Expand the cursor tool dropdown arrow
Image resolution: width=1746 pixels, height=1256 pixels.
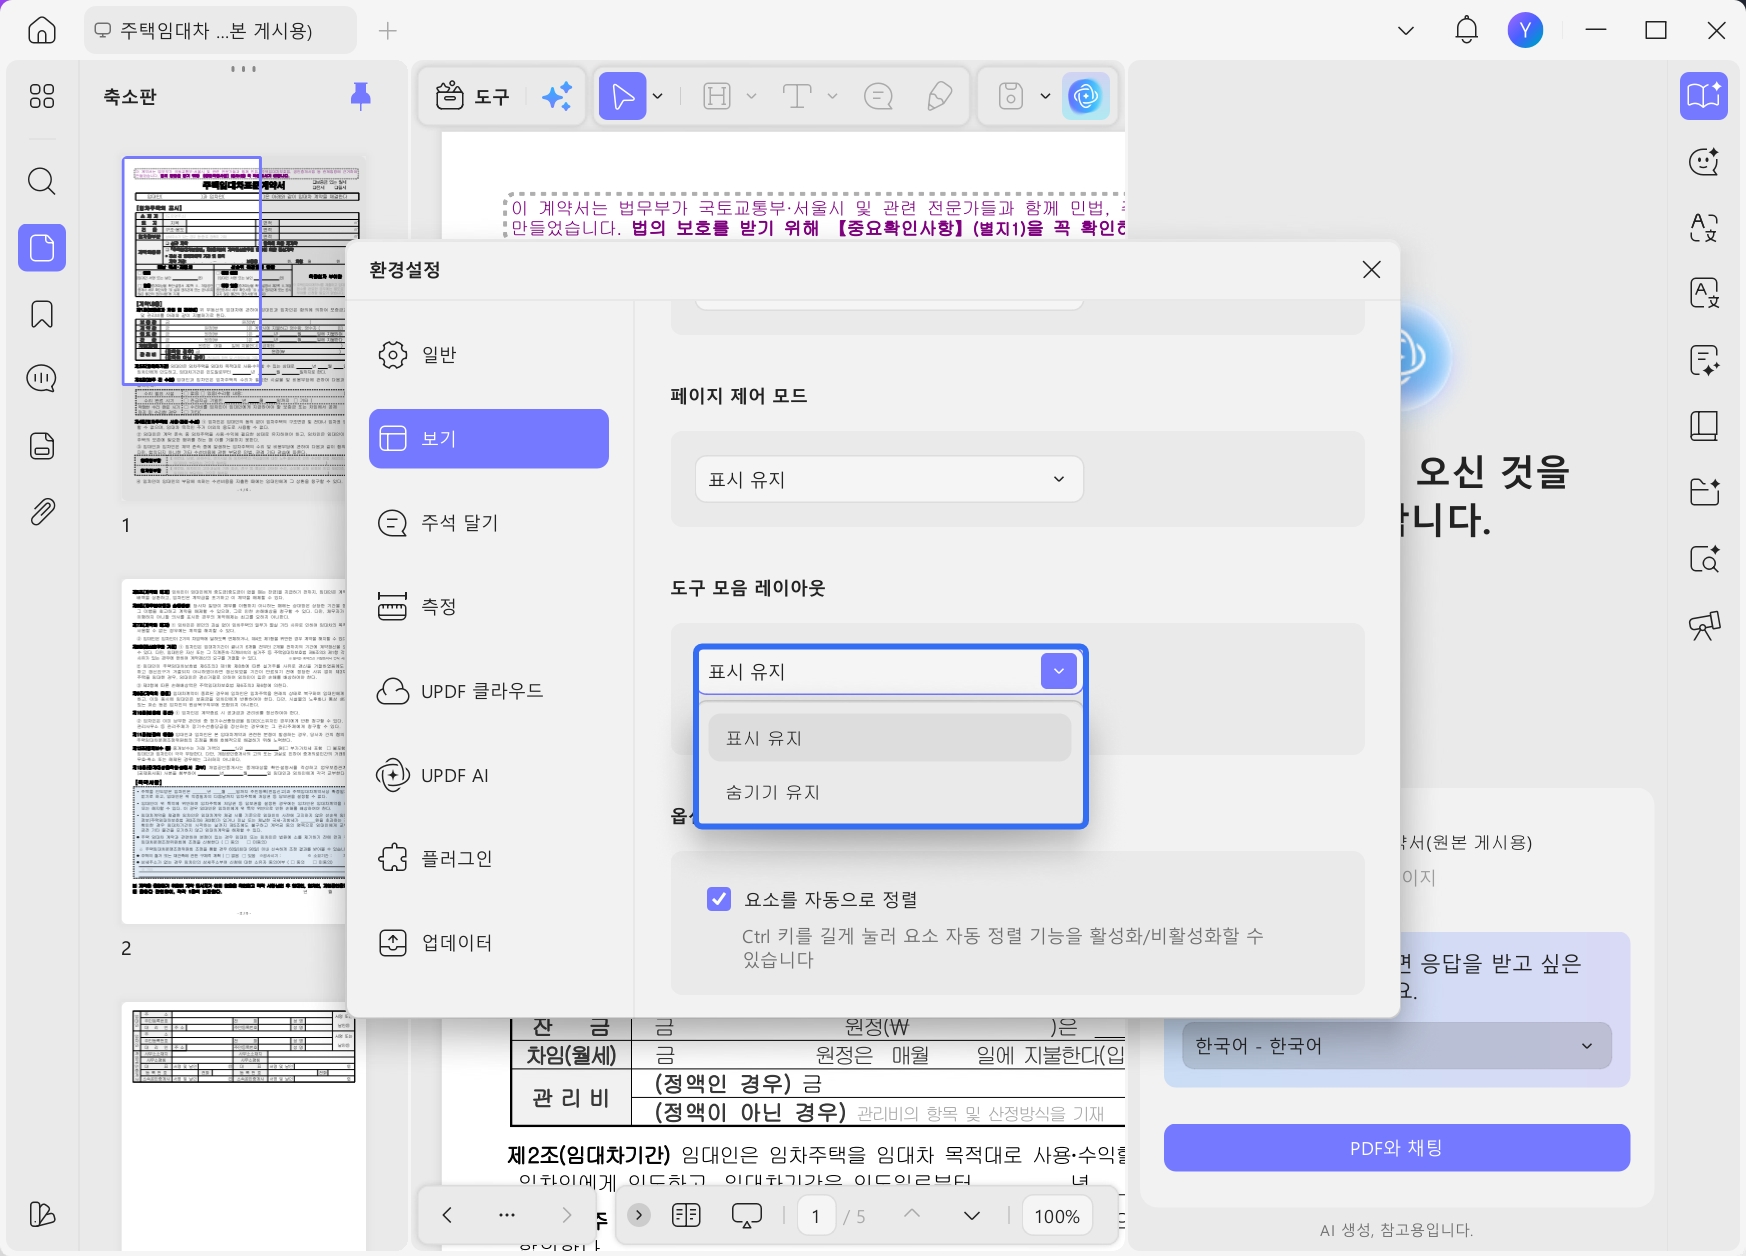(658, 96)
